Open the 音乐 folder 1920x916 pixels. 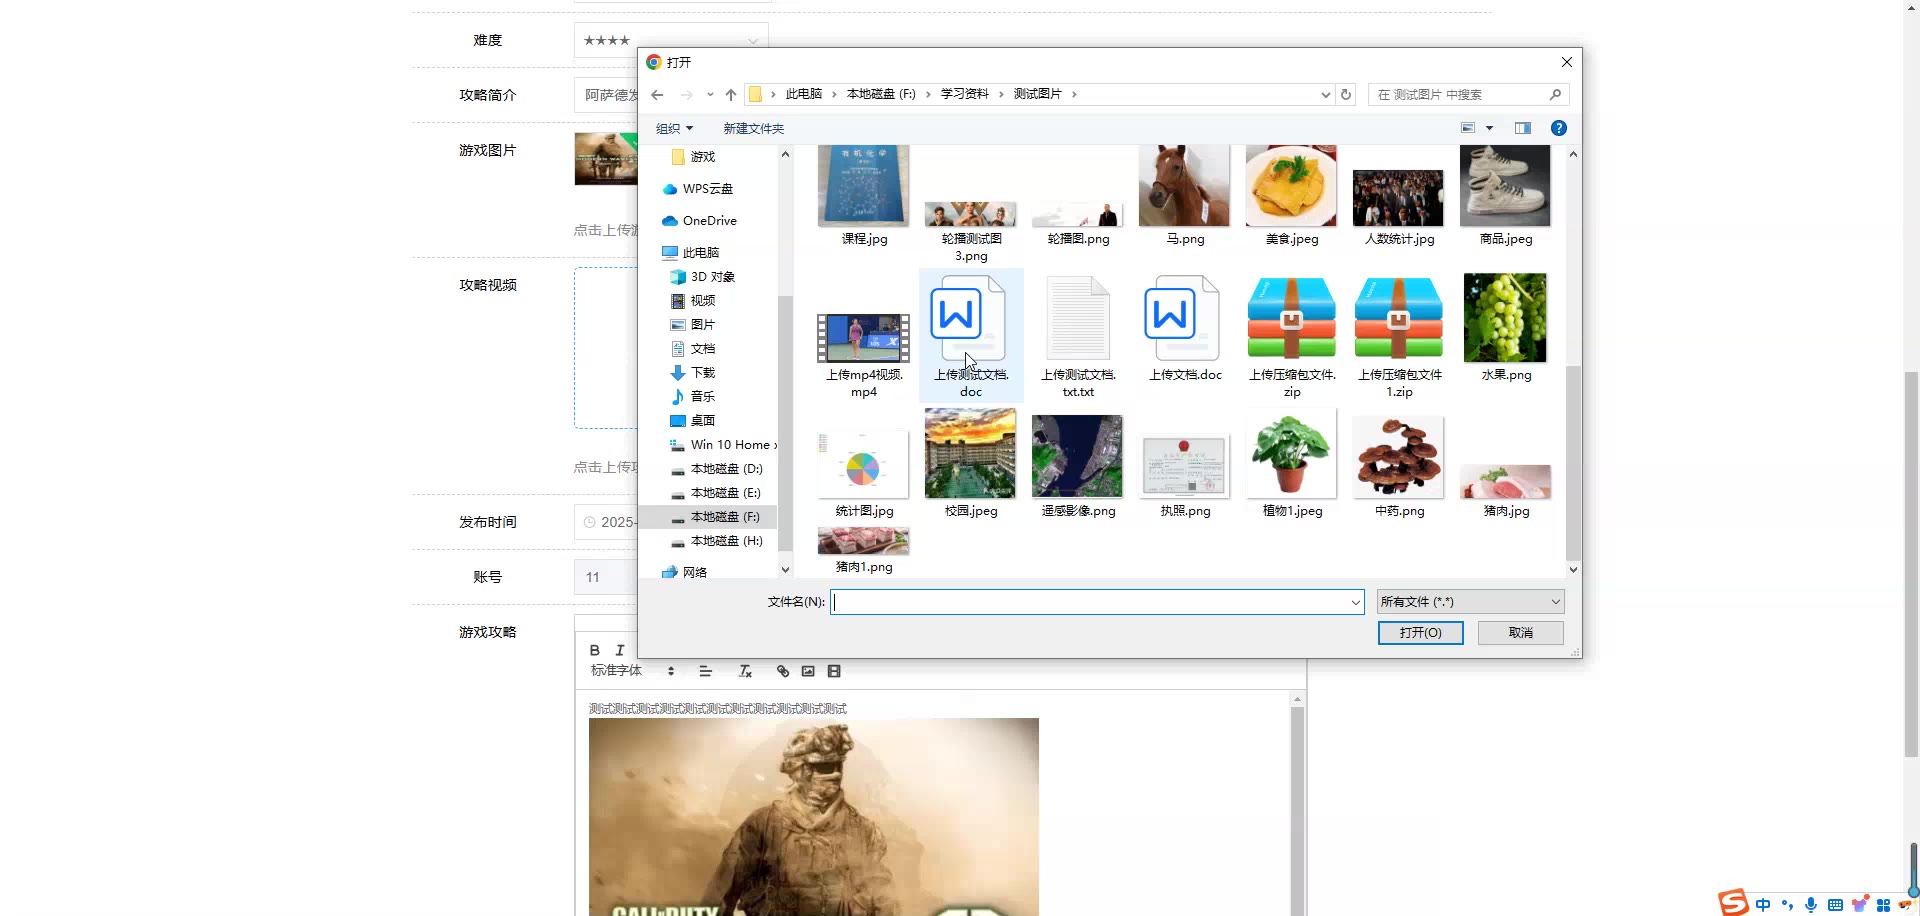(692, 397)
